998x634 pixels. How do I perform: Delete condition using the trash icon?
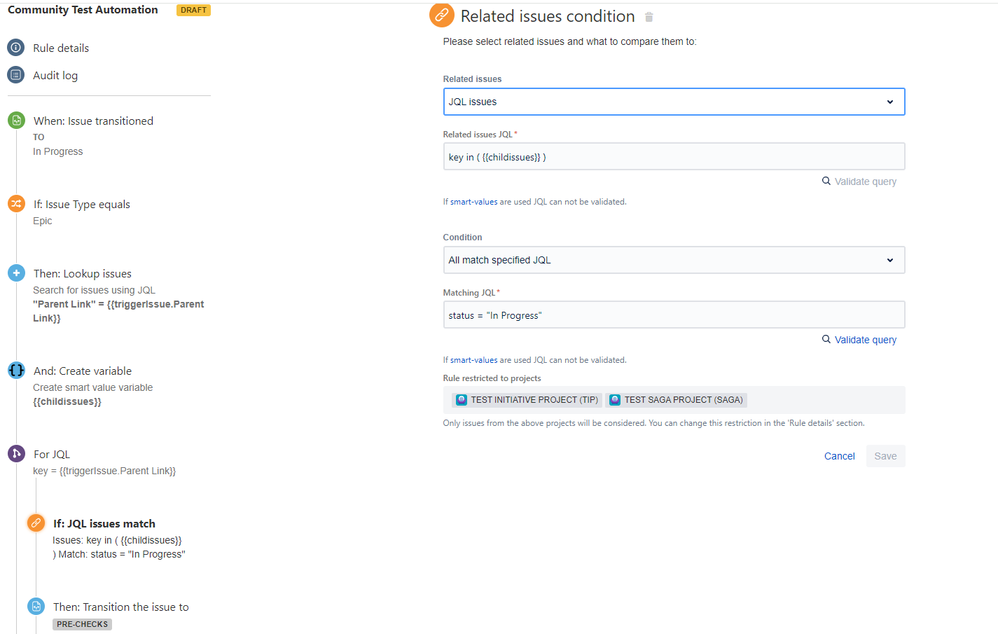tap(649, 17)
